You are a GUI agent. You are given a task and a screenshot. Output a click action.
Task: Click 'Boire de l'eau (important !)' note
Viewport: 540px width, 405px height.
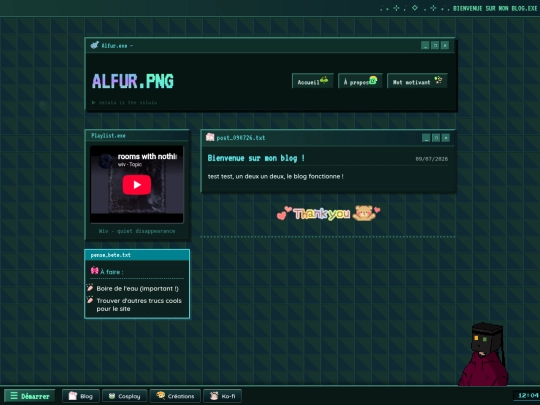click(137, 289)
